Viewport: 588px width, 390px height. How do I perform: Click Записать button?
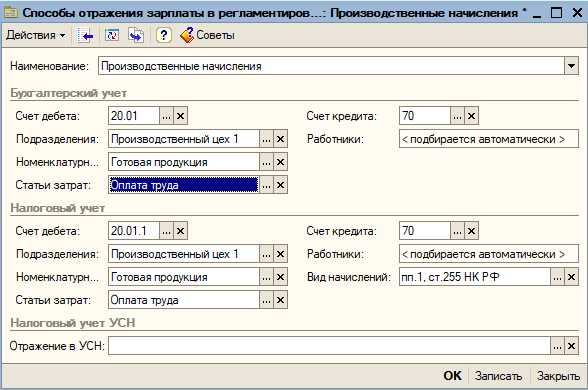pos(498,376)
